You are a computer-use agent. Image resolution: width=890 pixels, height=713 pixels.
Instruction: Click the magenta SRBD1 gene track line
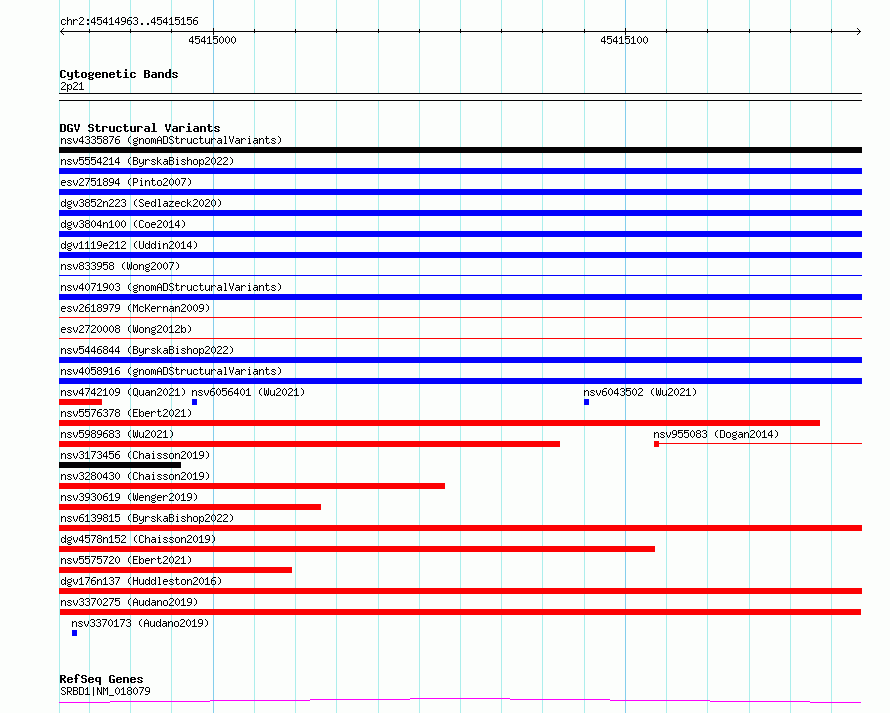coord(460,701)
